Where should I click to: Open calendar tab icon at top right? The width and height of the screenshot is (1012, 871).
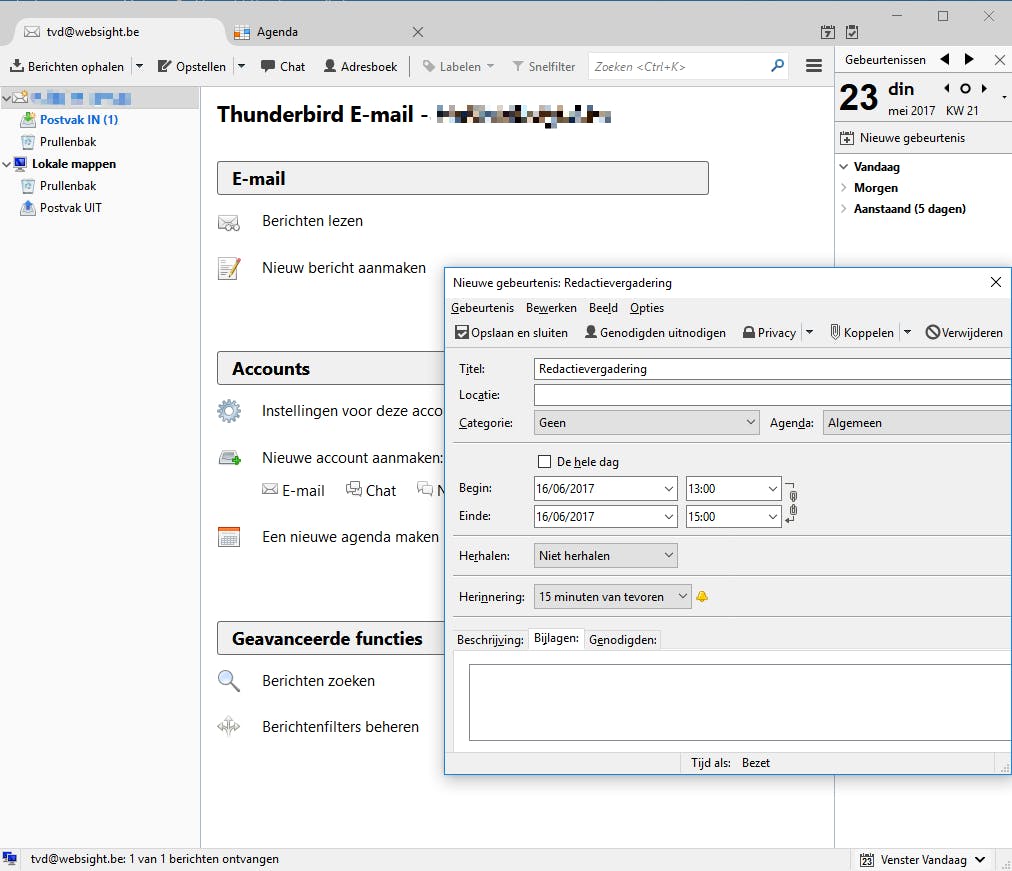point(827,32)
